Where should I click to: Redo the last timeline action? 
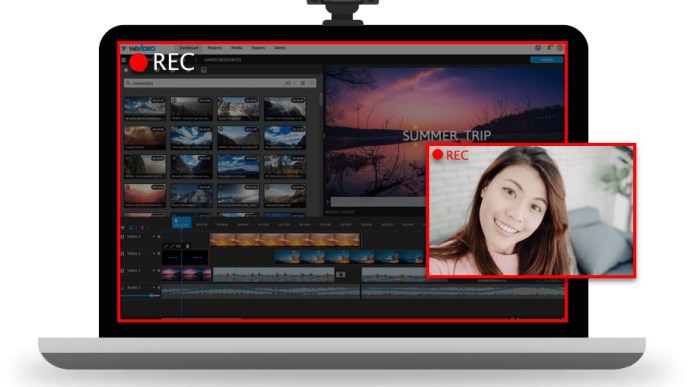[141, 227]
